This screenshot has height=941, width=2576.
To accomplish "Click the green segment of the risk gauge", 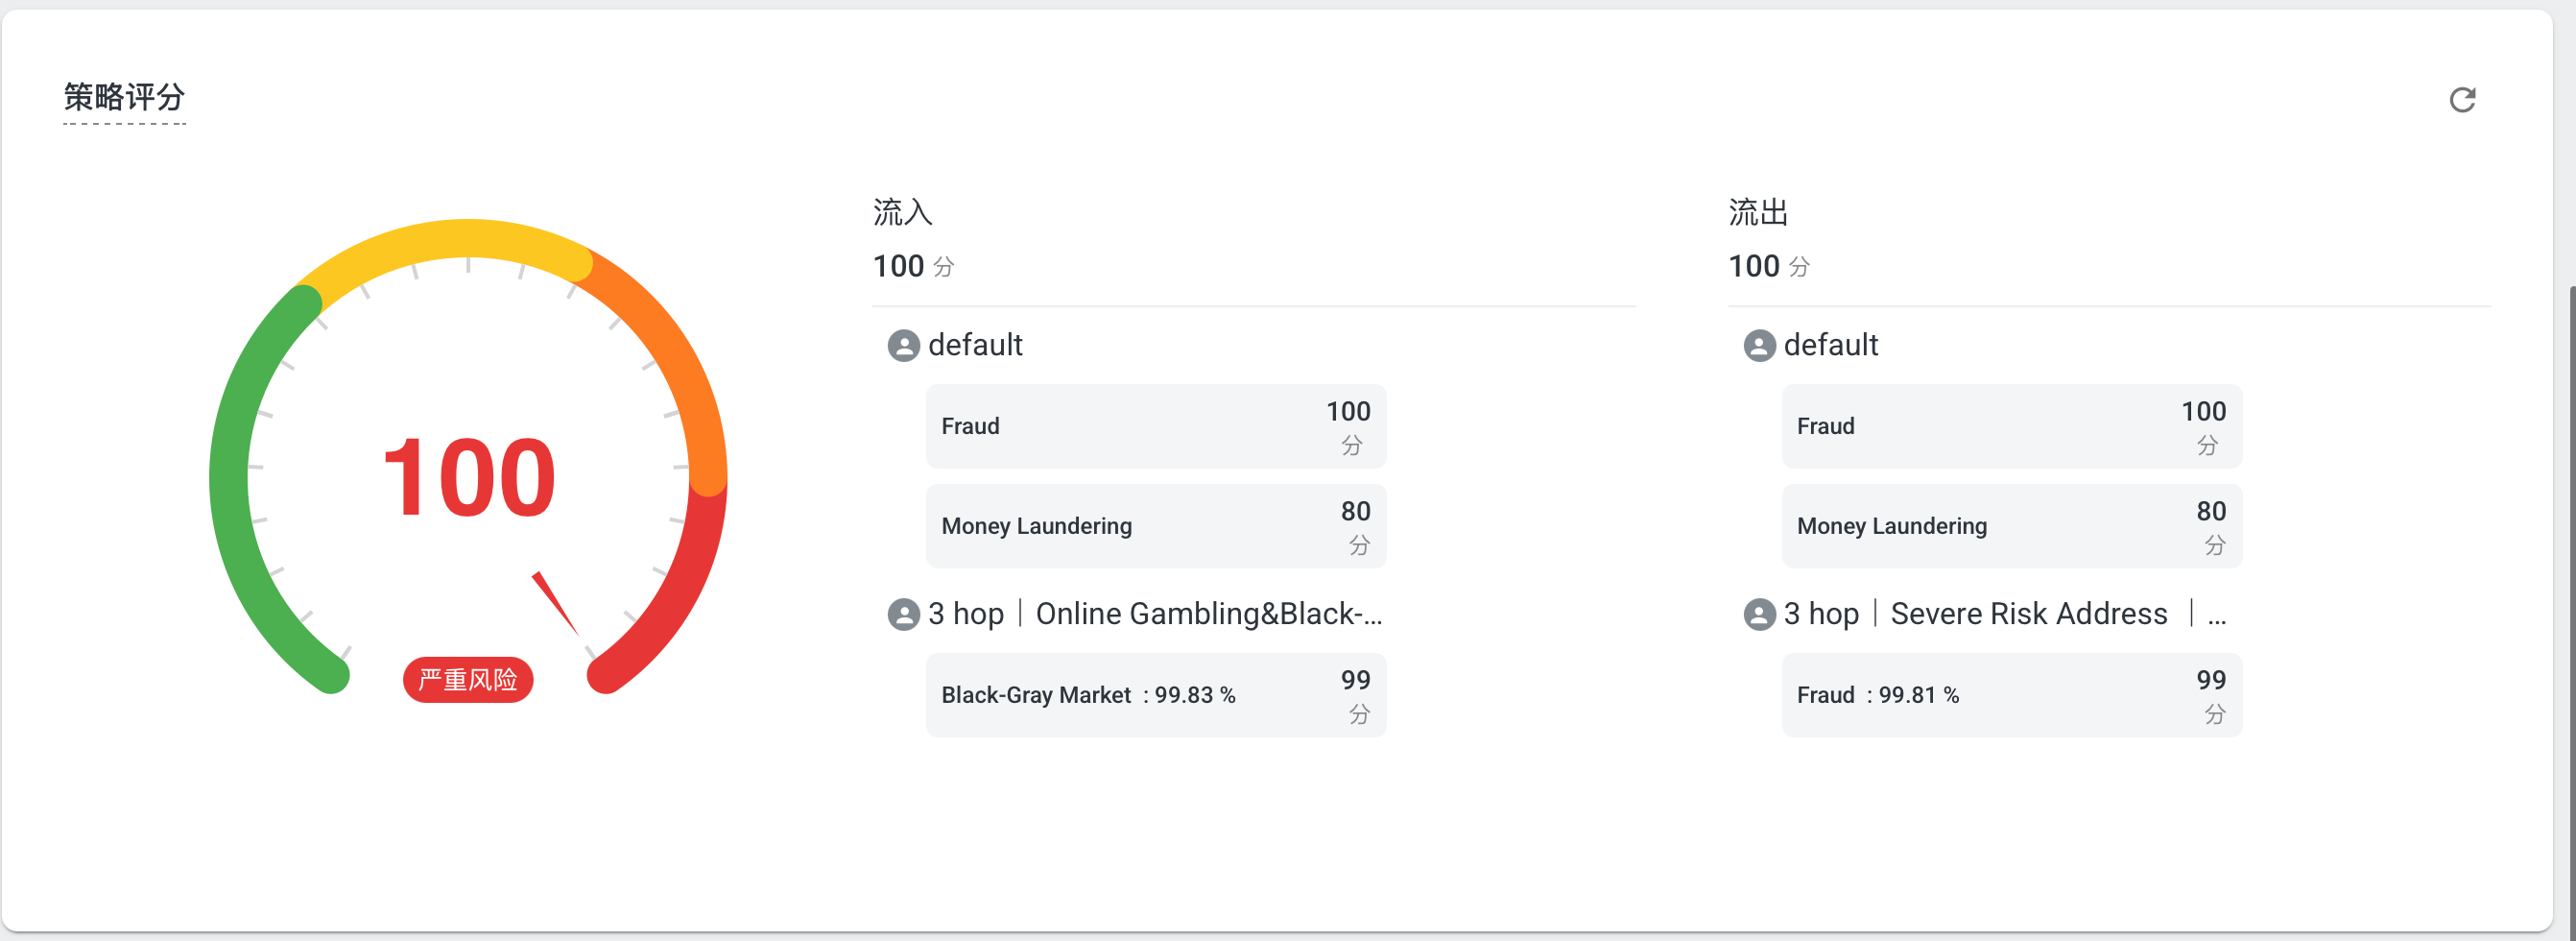I will point(232,480).
